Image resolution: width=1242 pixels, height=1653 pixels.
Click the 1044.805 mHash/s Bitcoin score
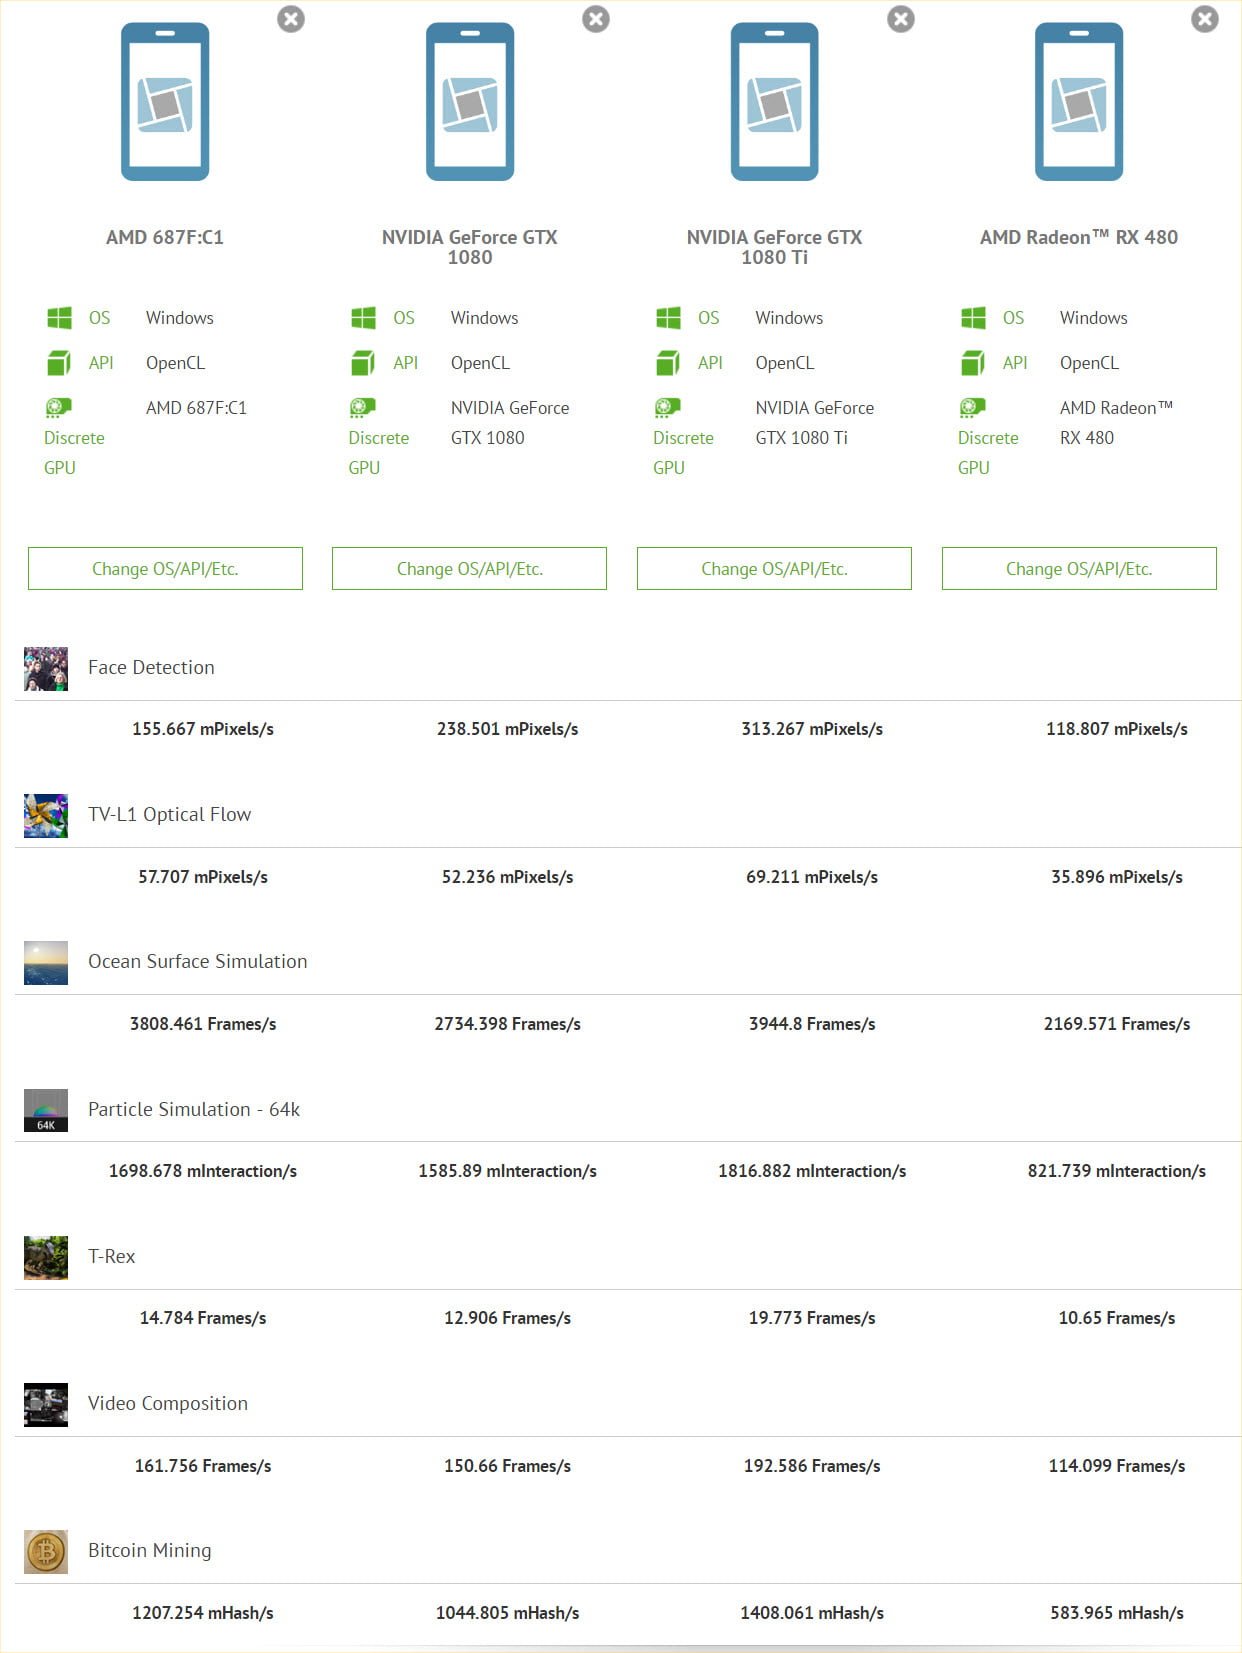click(507, 1613)
